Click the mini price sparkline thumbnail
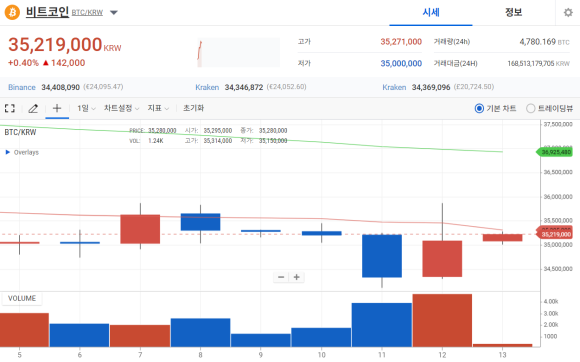The height and width of the screenshot is (362, 580). [x=239, y=53]
